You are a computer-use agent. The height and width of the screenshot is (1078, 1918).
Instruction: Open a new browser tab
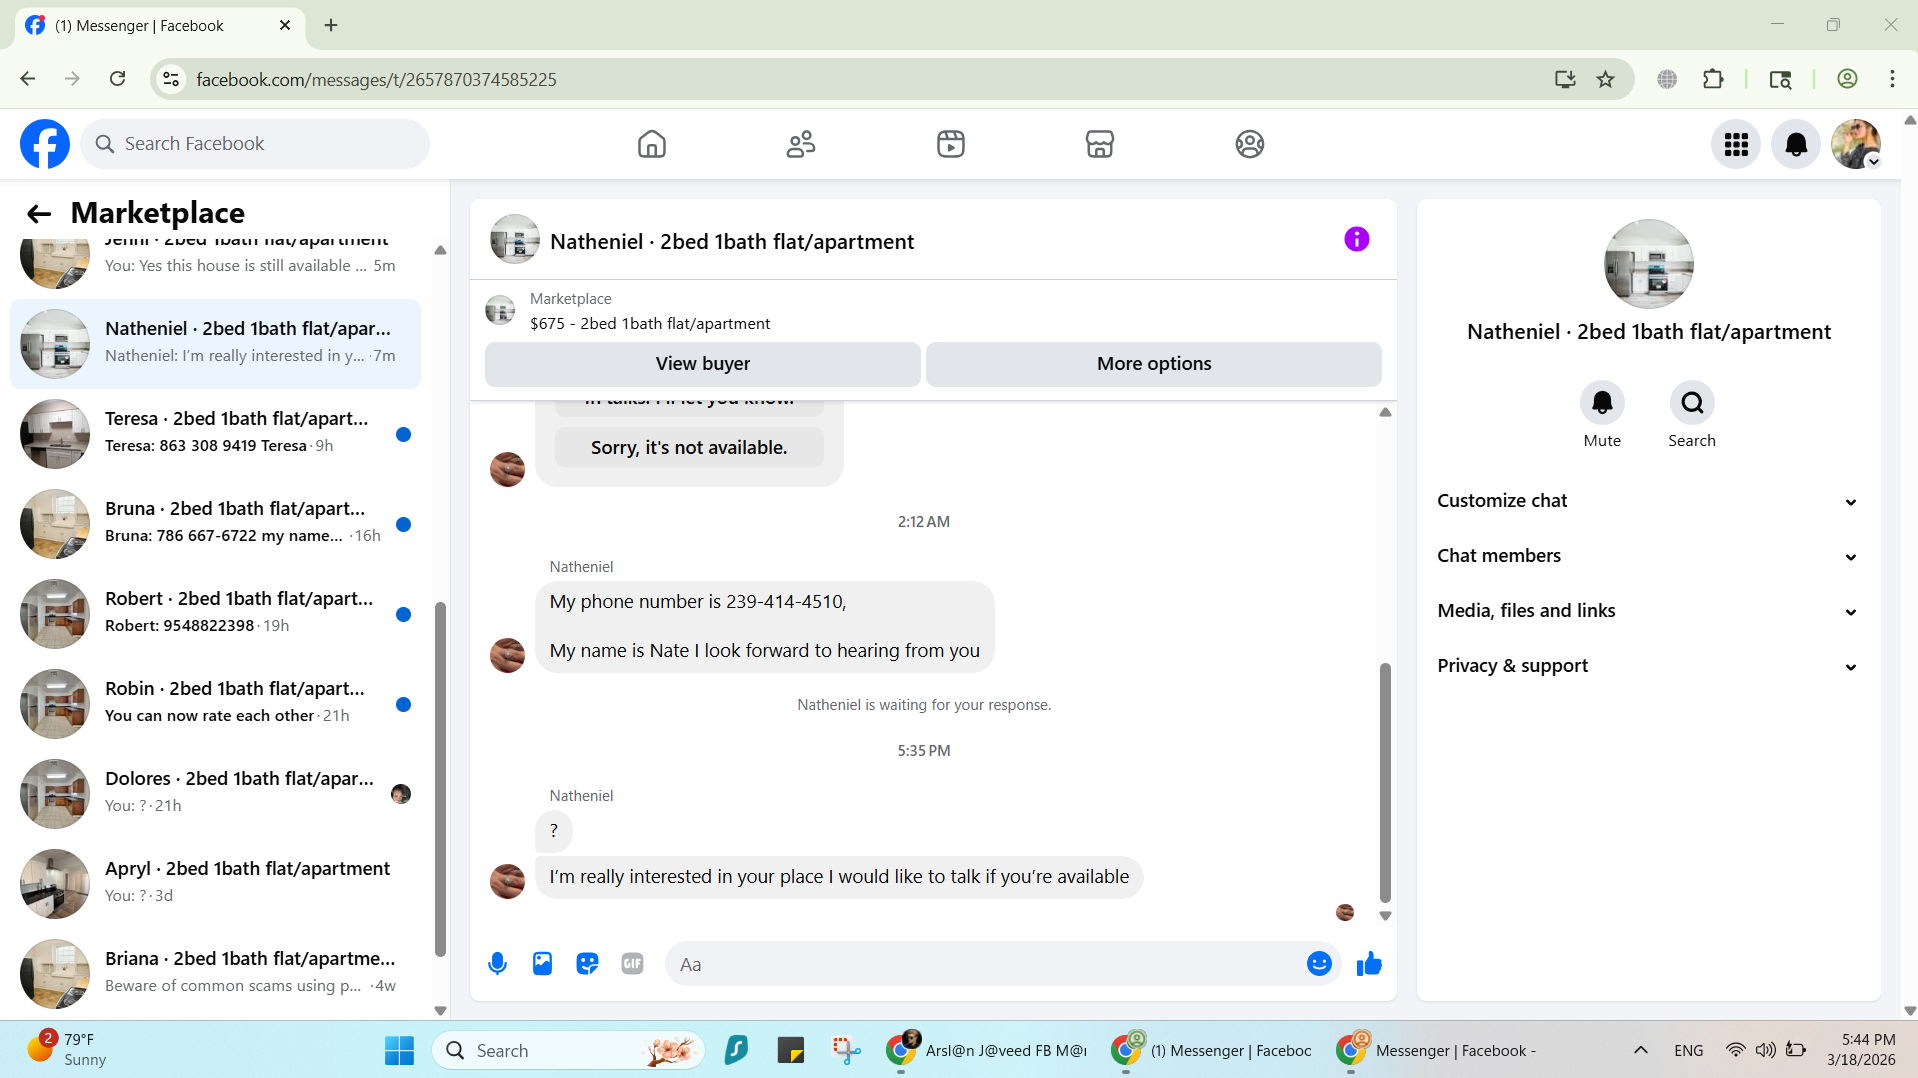(331, 26)
